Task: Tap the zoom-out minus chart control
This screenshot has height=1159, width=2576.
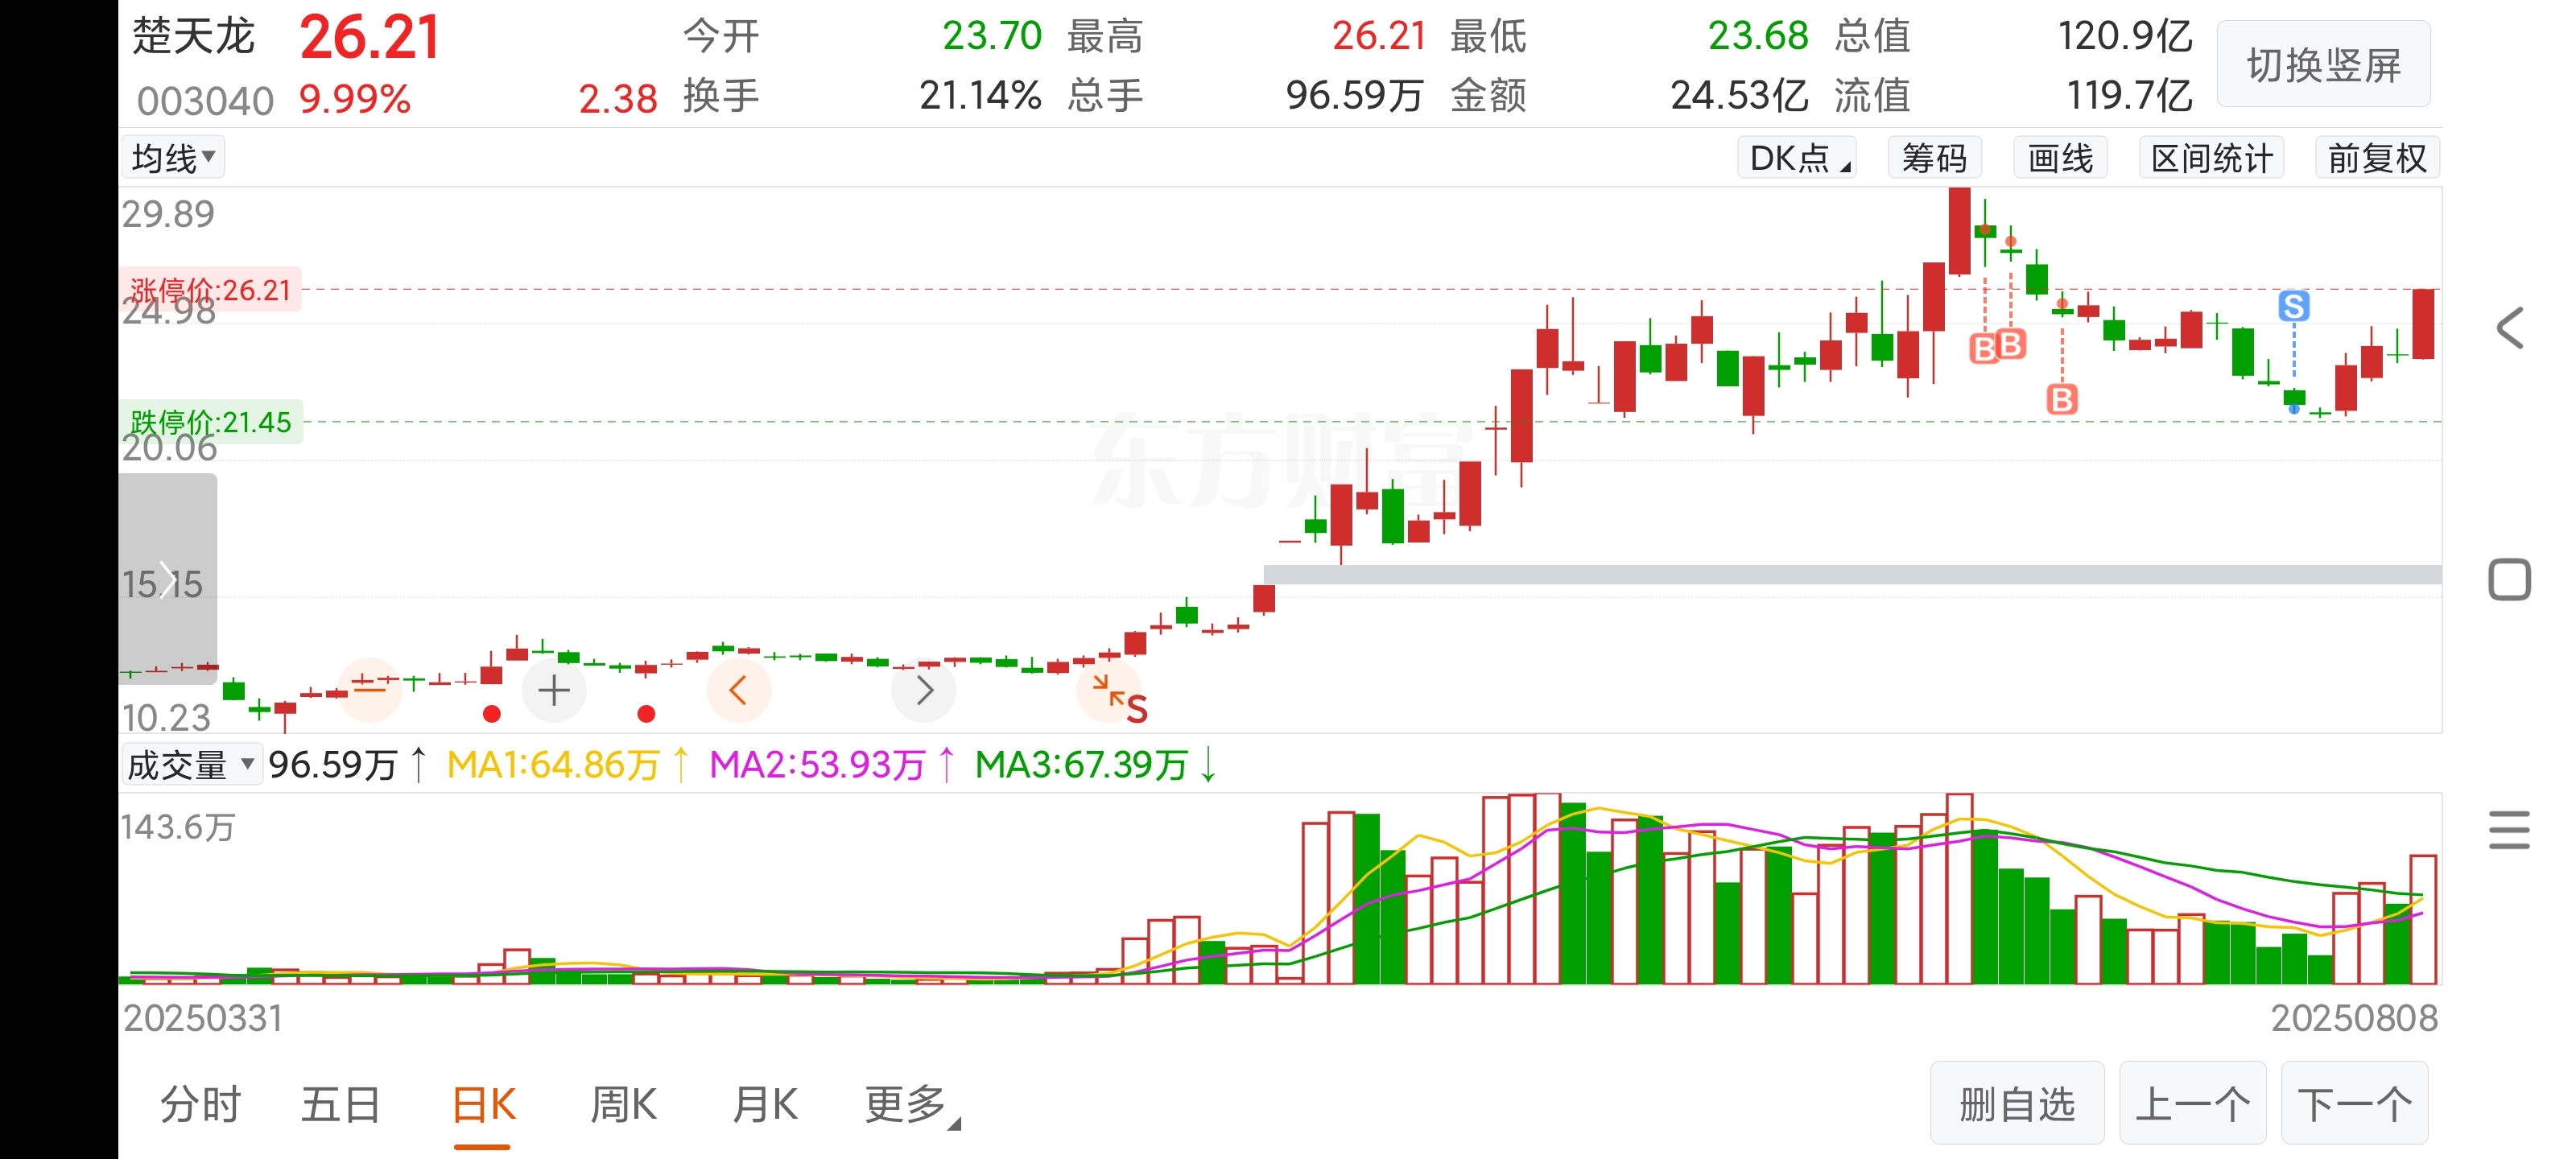Action: pyautogui.click(x=369, y=689)
